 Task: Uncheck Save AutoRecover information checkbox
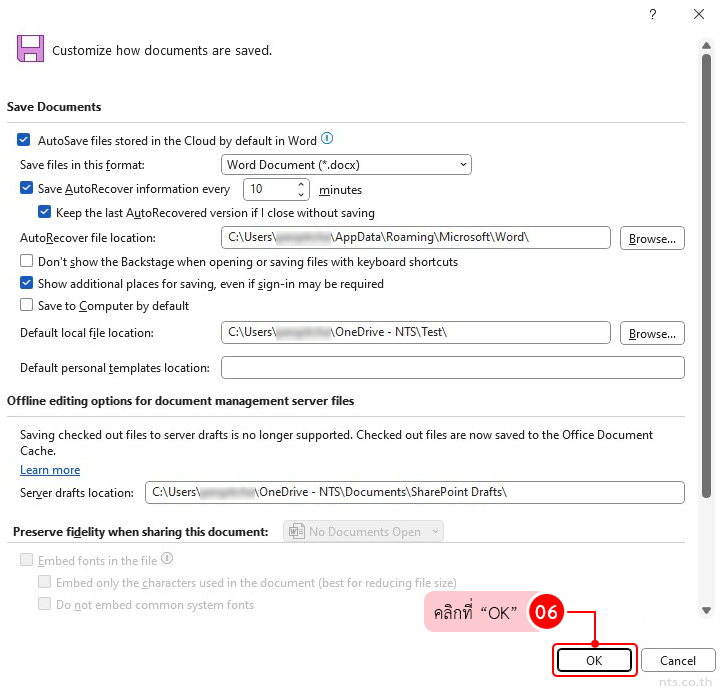pyautogui.click(x=27, y=188)
